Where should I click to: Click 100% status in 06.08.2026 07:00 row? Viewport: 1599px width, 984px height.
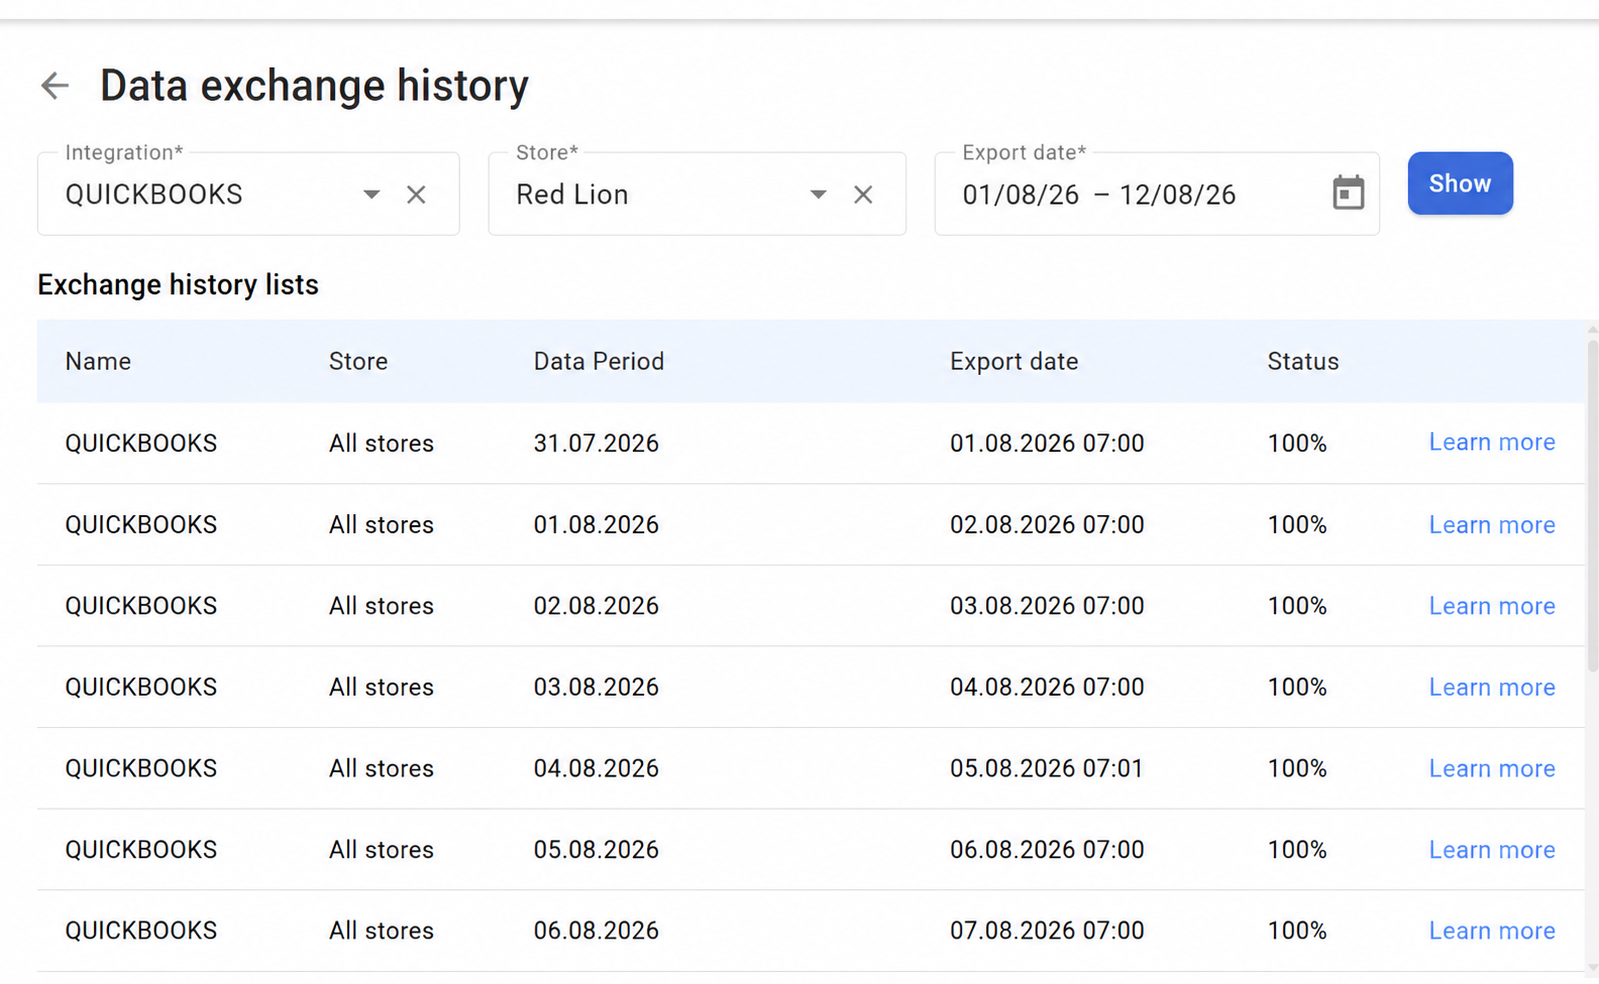click(x=1297, y=849)
